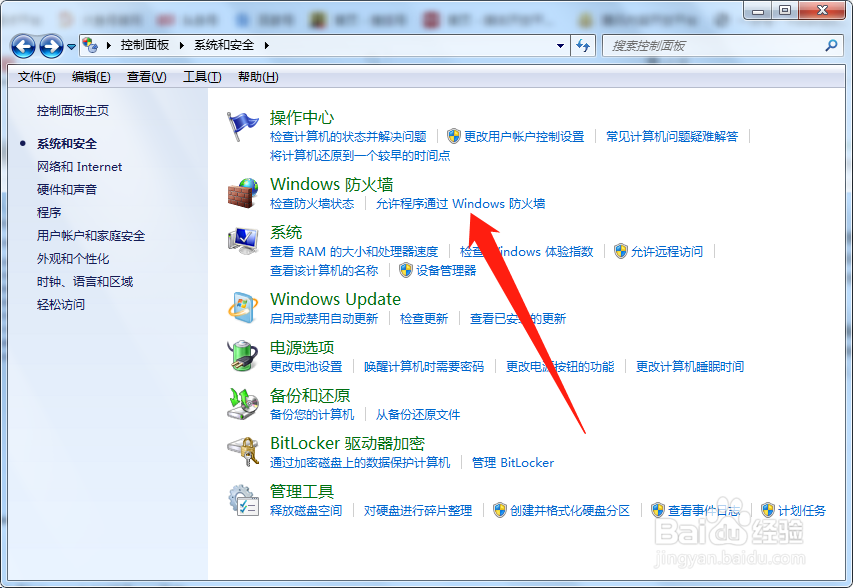Open the Backup and Restore icon
This screenshot has width=853, height=588.
(243, 404)
